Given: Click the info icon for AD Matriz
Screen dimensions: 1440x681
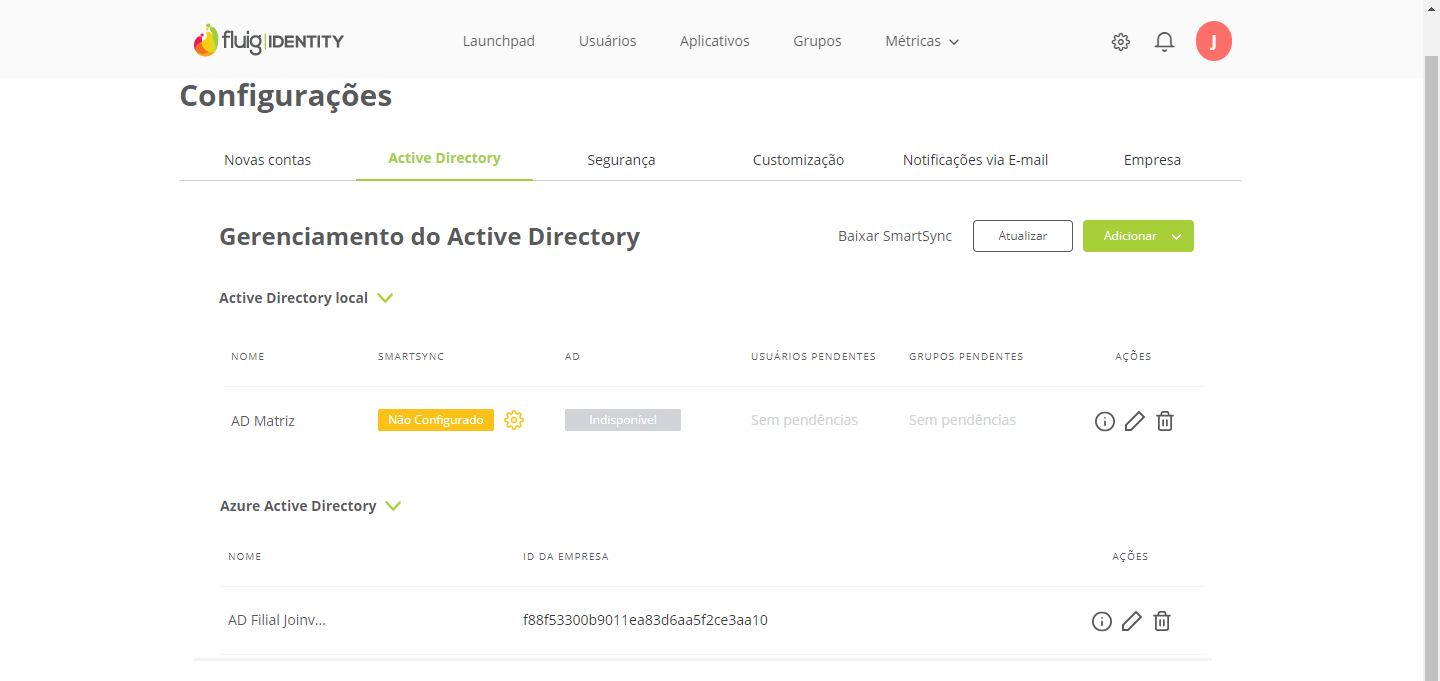Looking at the screenshot, I should coord(1104,421).
